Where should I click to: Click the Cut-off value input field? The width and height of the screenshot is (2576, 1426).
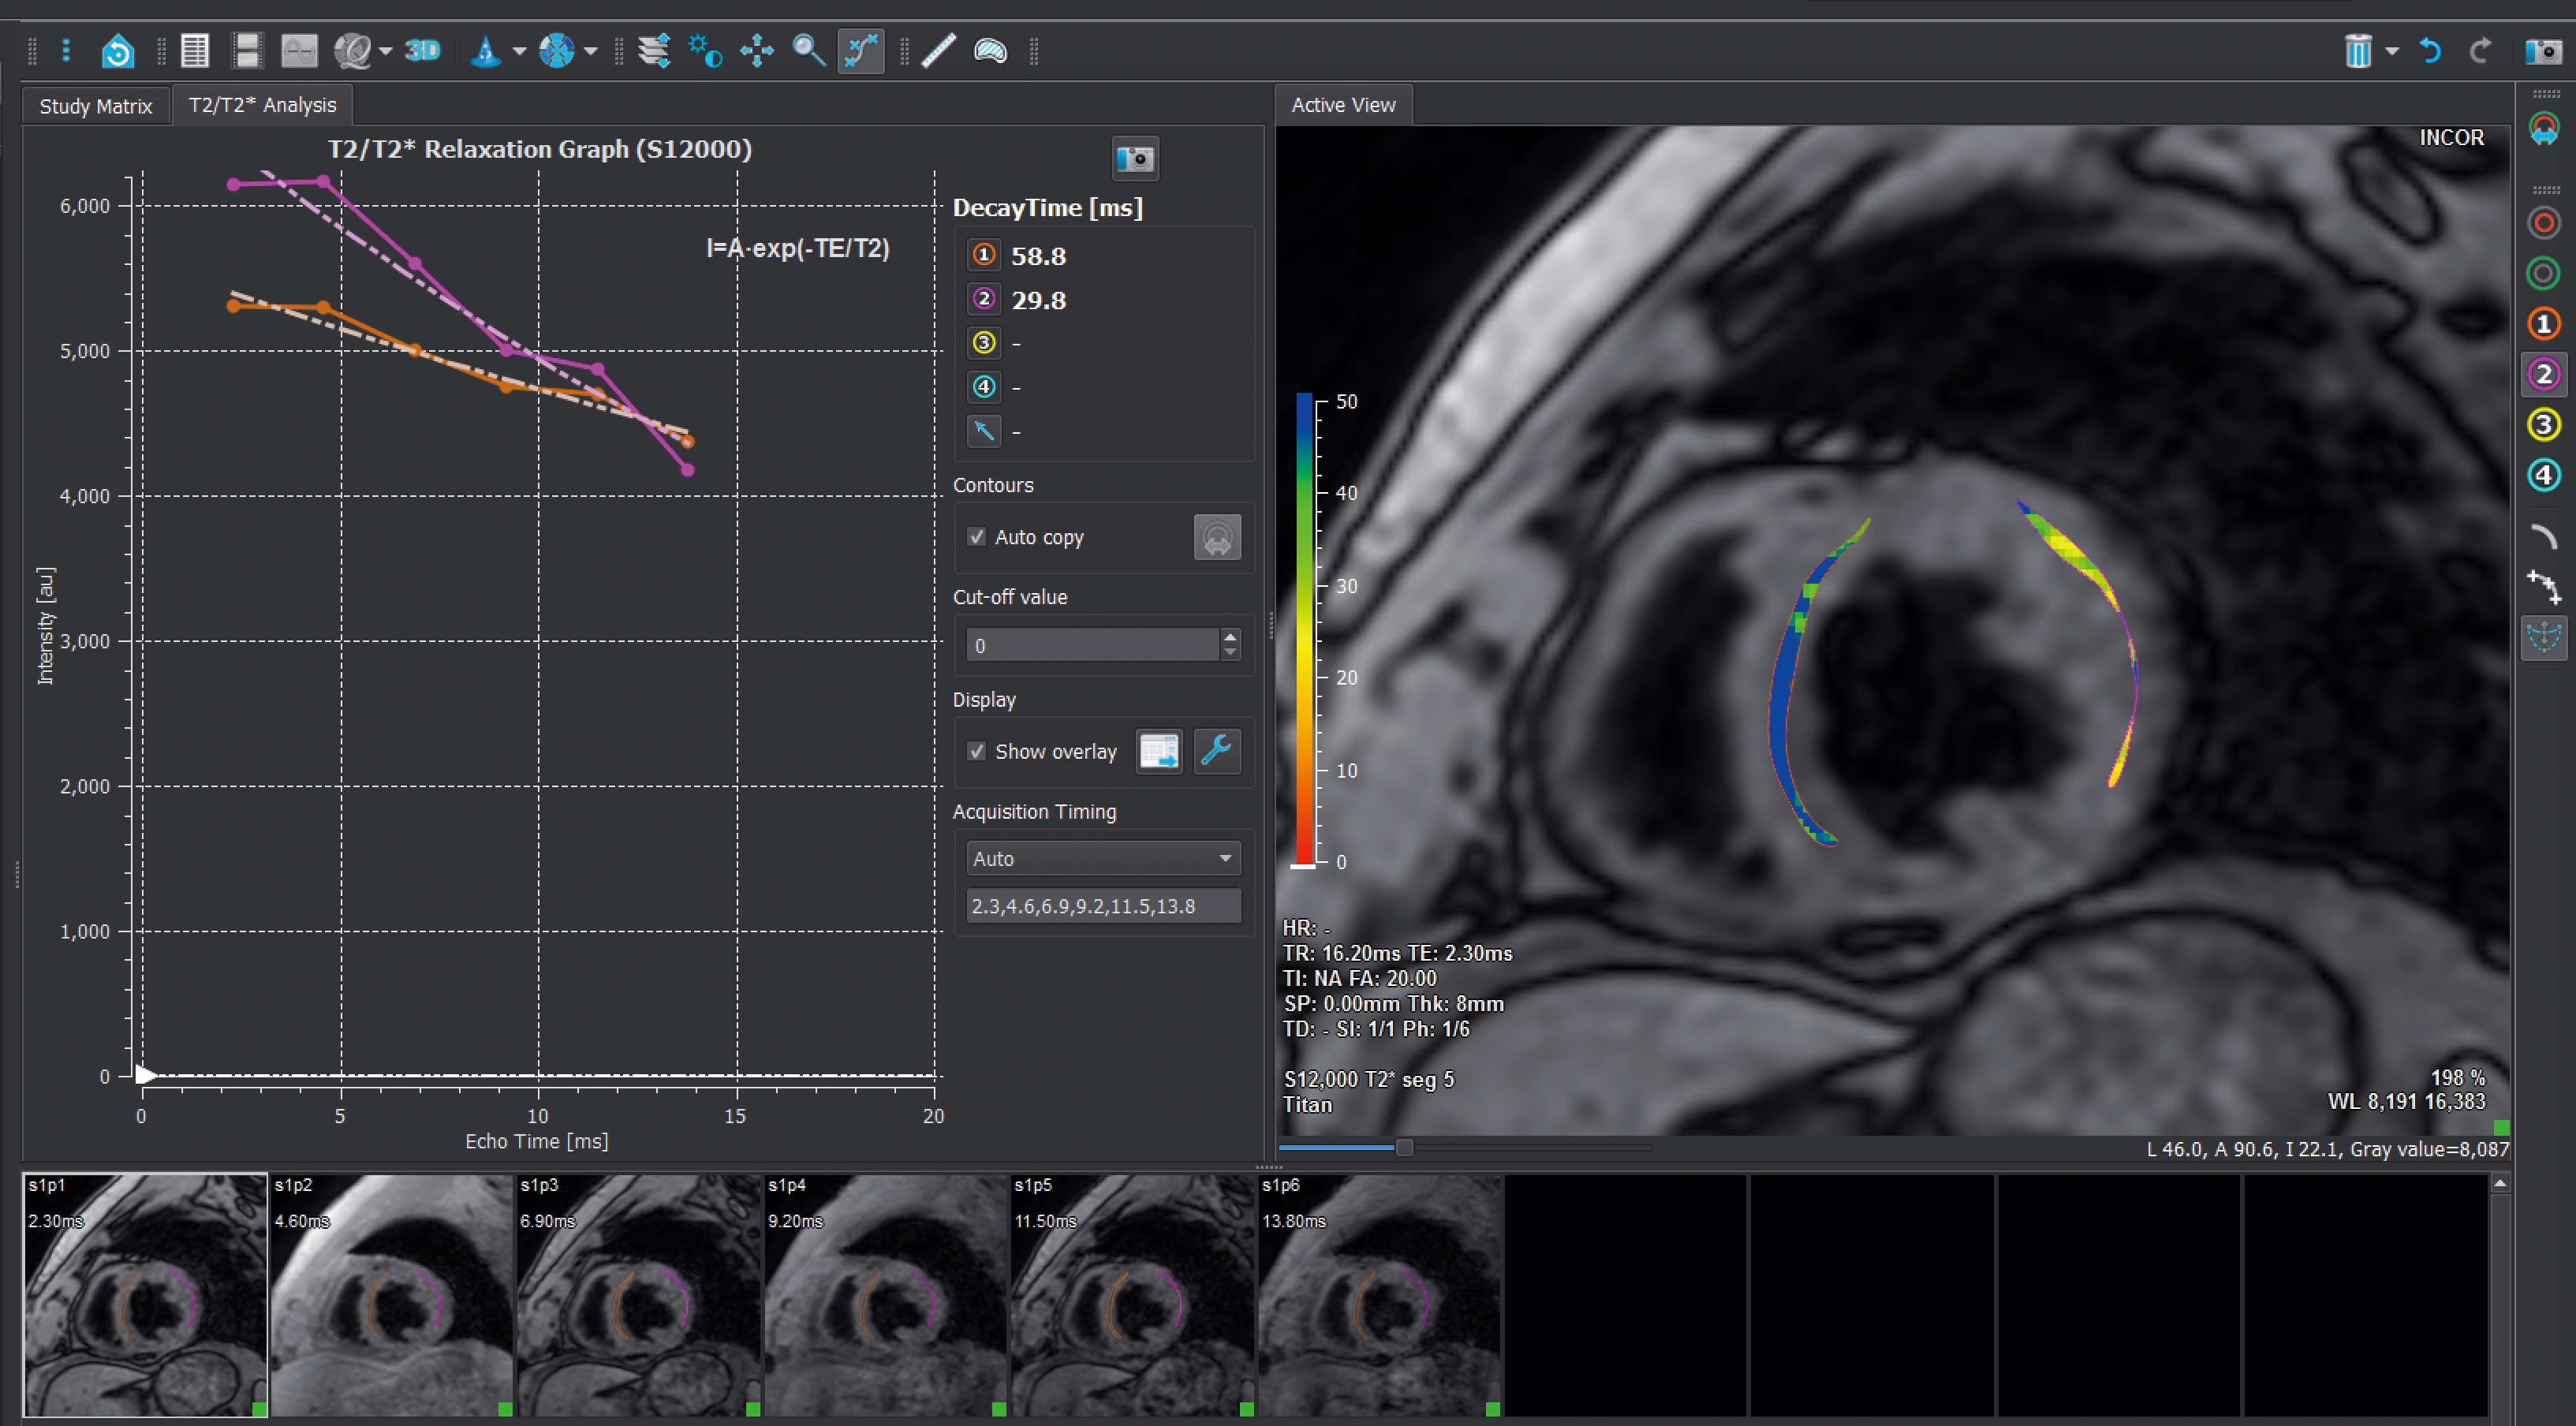tap(1093, 645)
